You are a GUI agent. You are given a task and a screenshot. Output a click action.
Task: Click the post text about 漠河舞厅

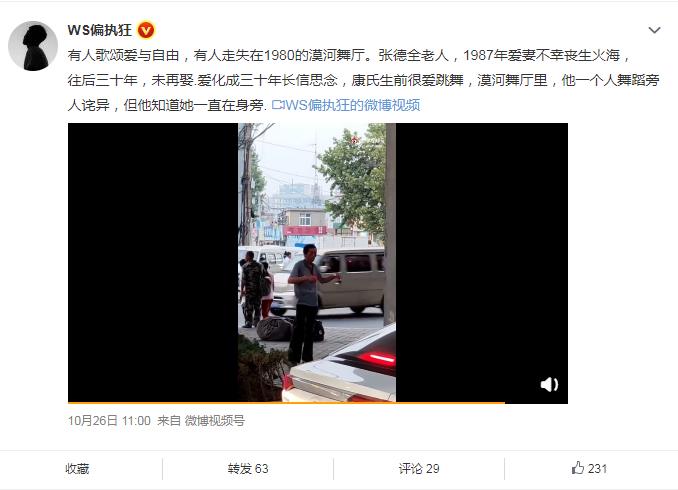click(x=363, y=80)
